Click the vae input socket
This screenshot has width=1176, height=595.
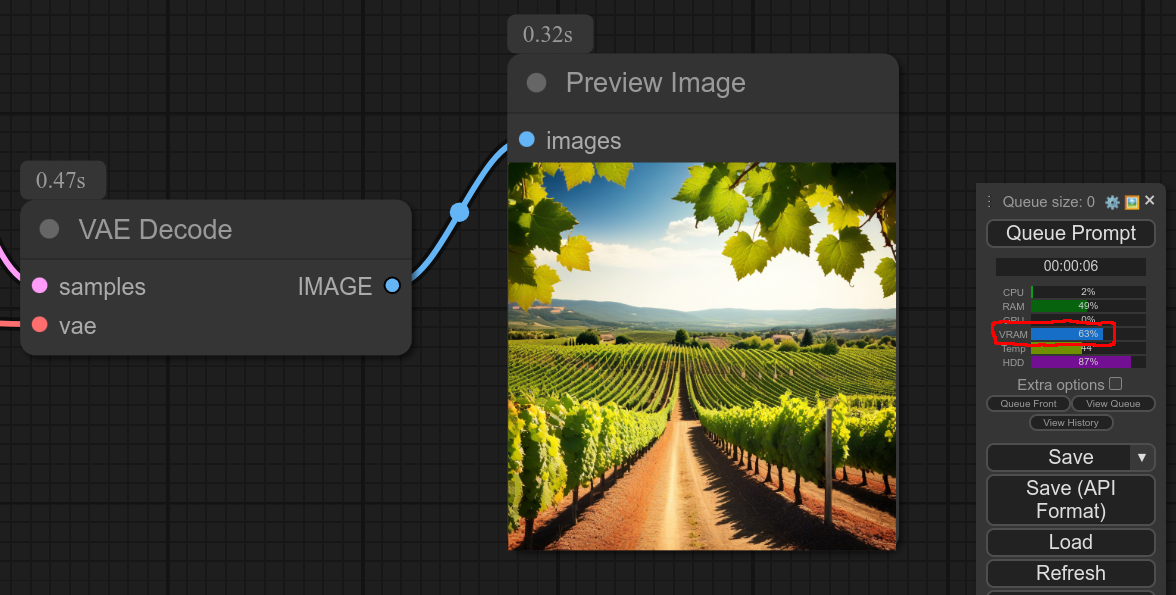point(40,324)
